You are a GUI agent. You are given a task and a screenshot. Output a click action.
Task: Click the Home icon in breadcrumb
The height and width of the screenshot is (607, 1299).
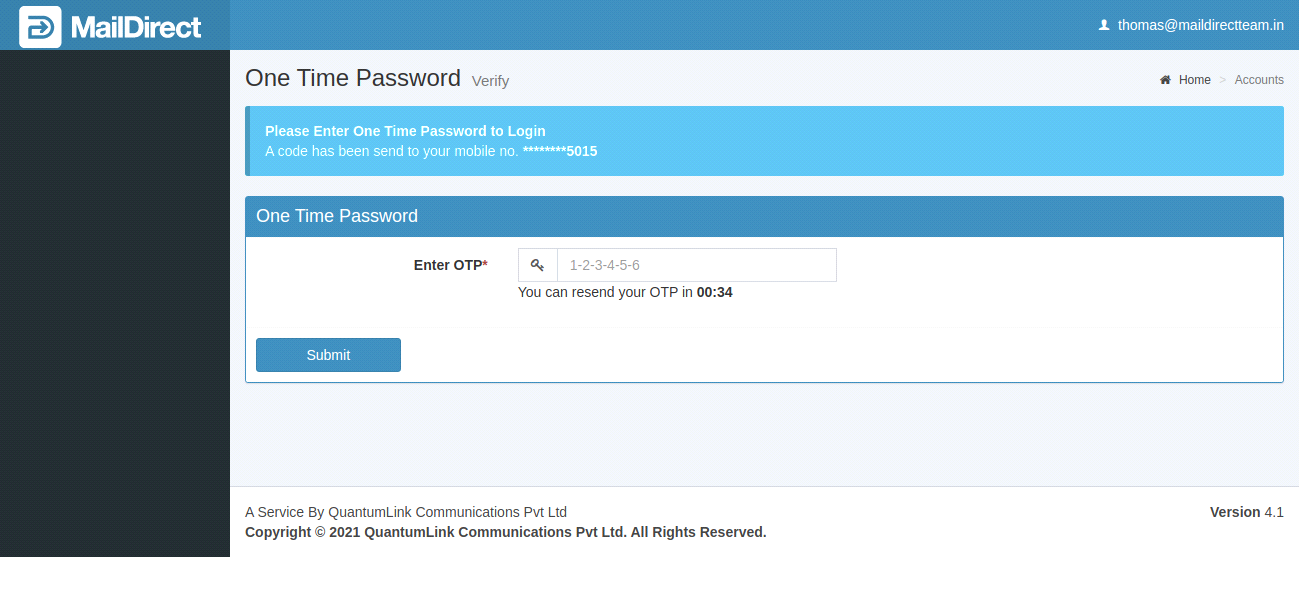[x=1165, y=80]
